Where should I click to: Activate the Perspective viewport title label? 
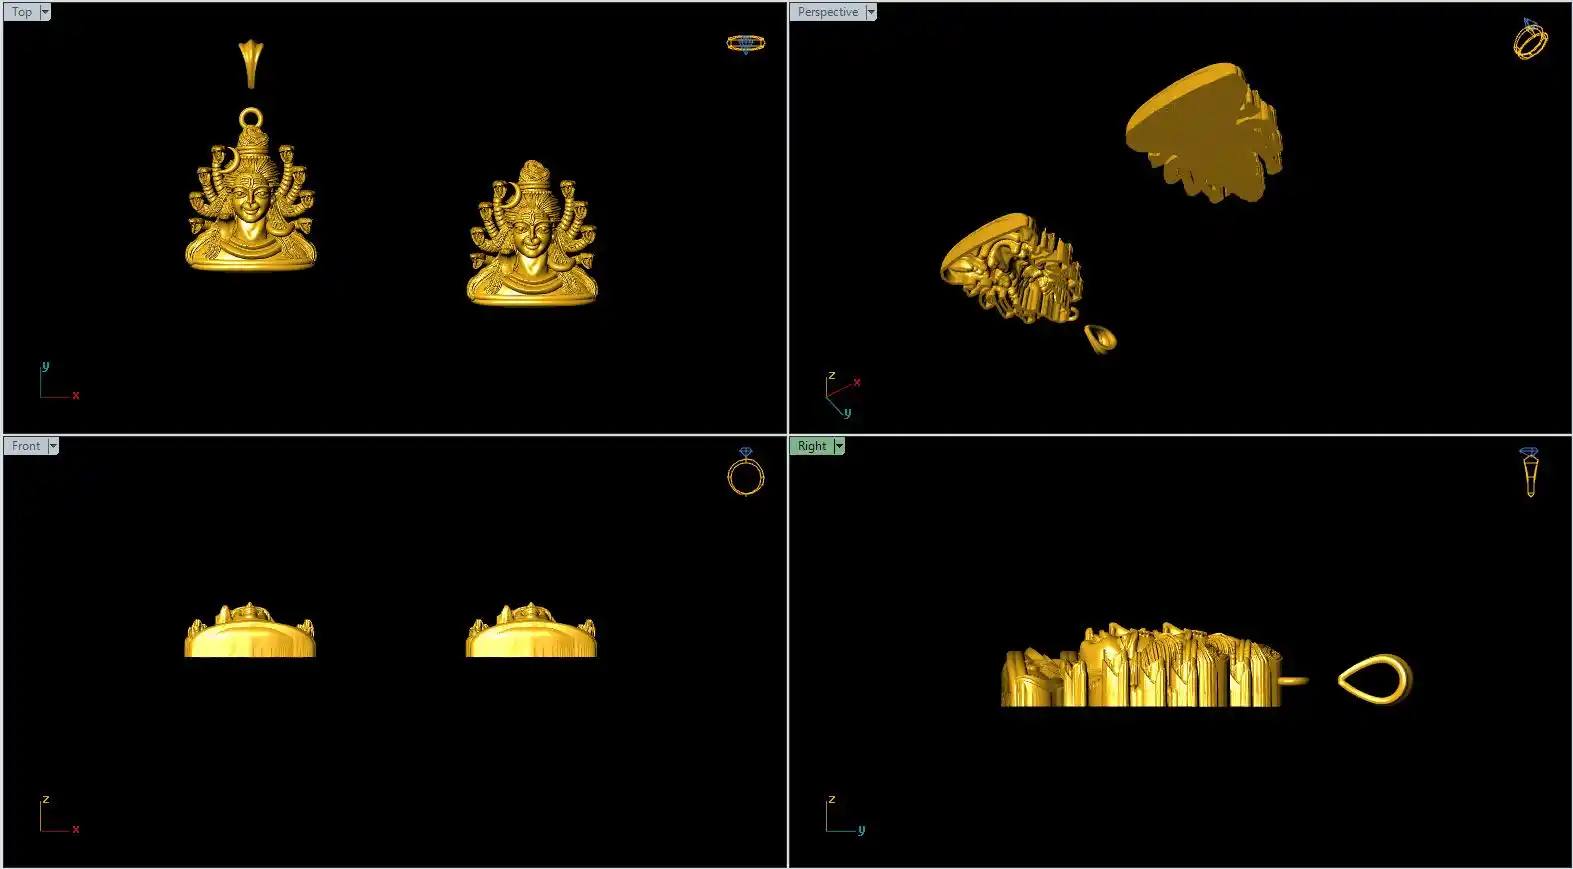click(828, 12)
